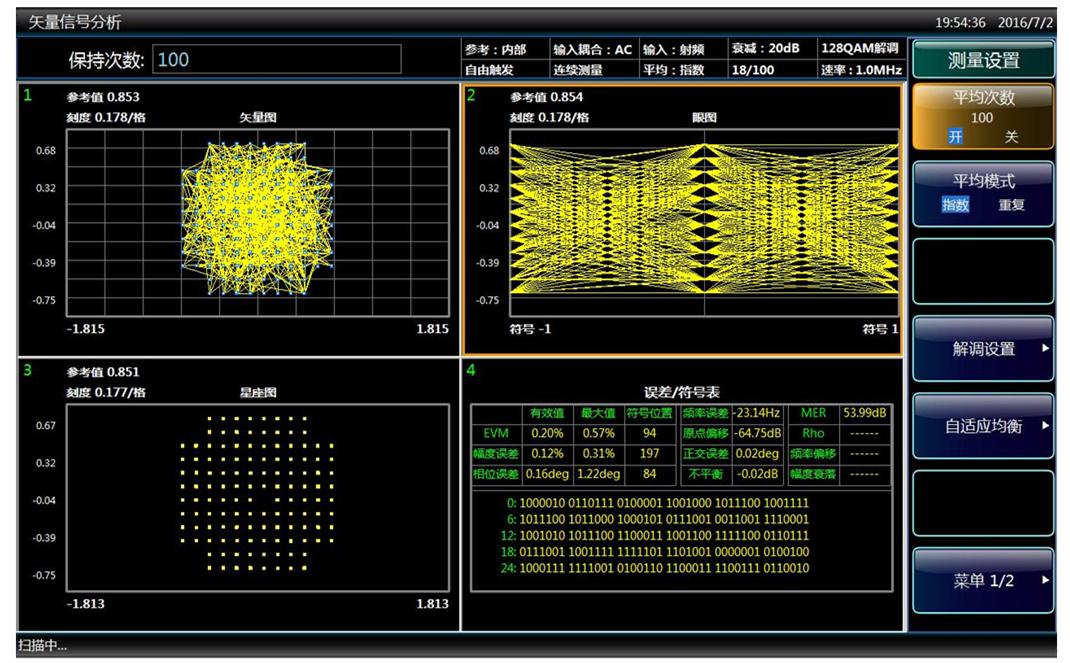Select 重复 averaging mode
This screenshot has width=1070, height=663.
click(1011, 205)
